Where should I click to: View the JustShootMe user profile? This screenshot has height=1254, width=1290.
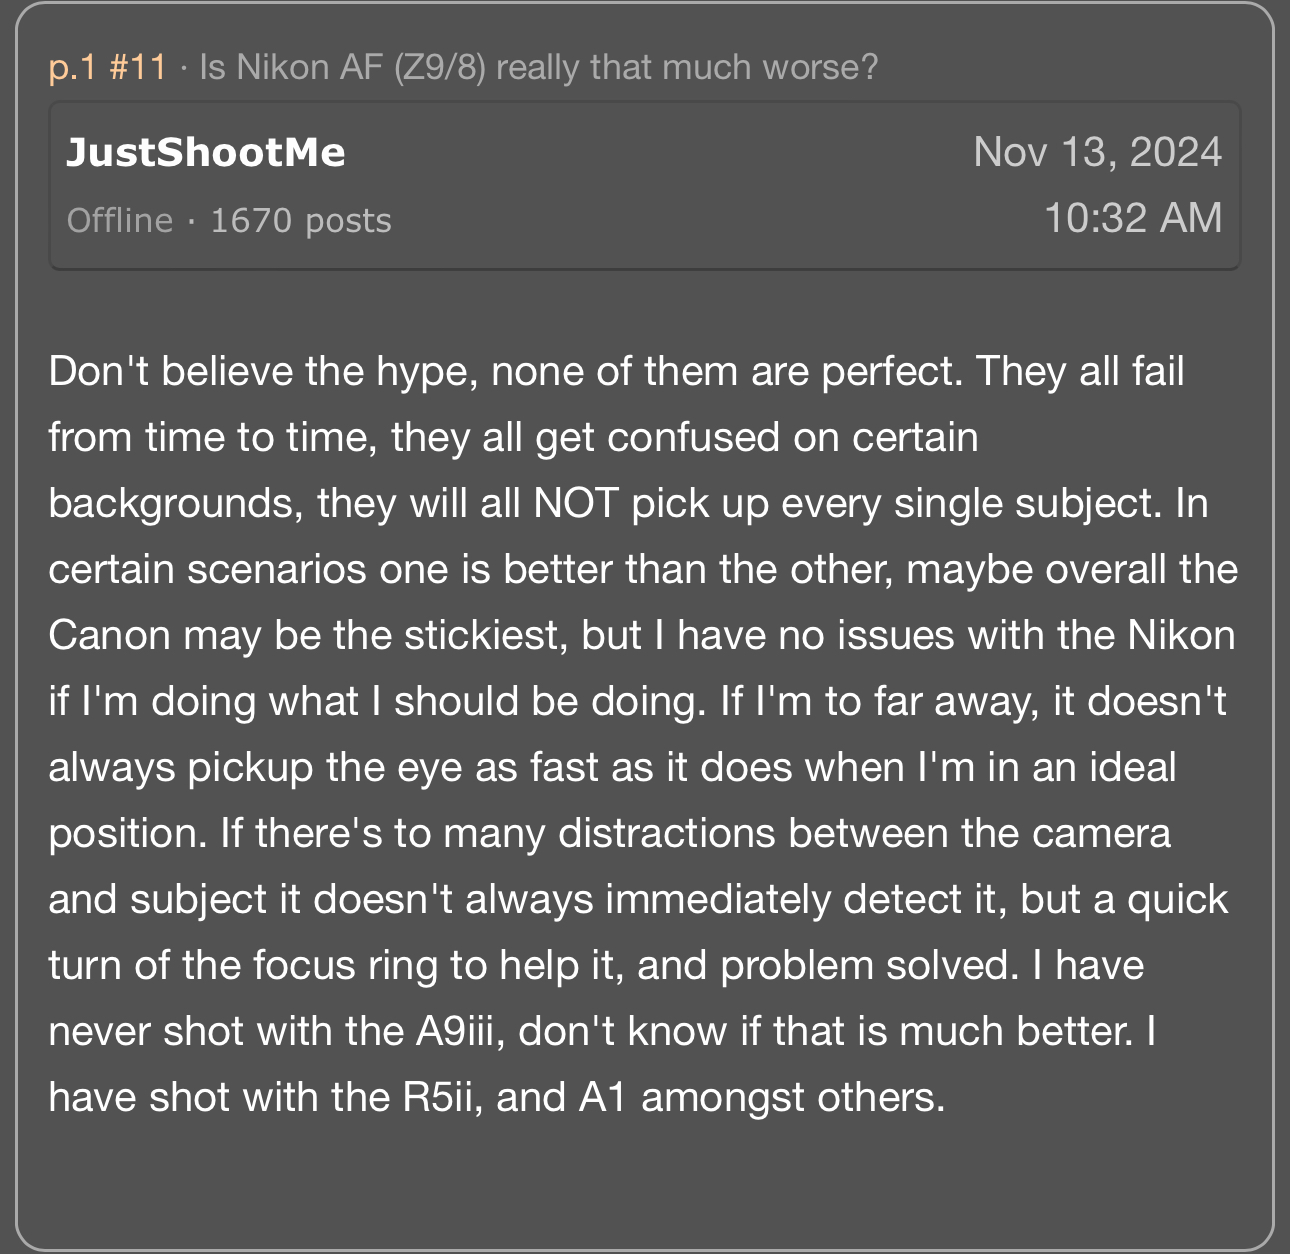tap(206, 153)
